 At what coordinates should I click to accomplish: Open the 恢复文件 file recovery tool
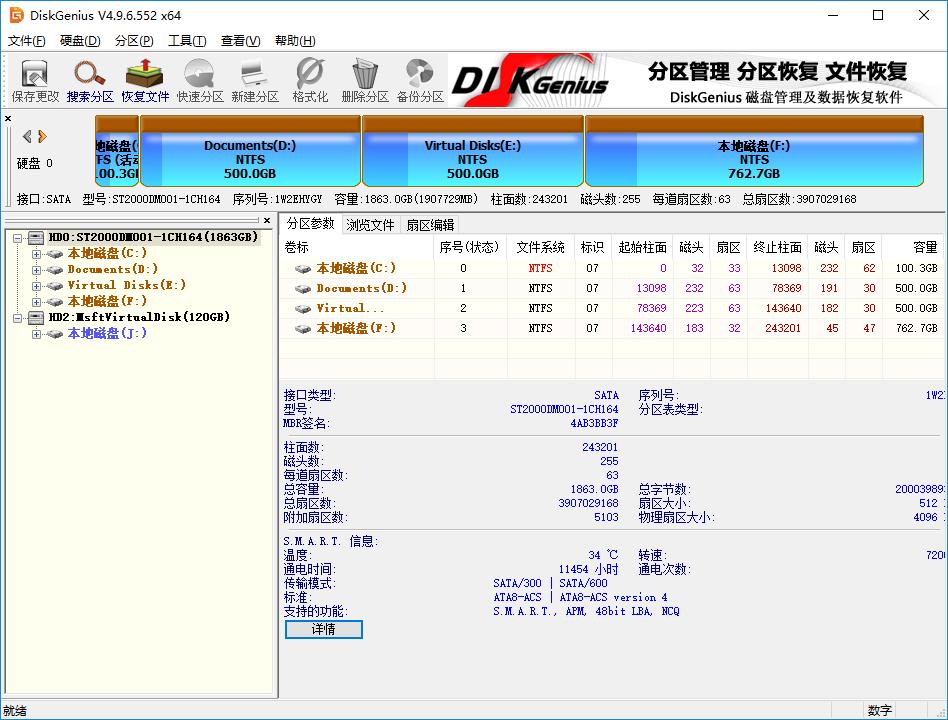(144, 80)
